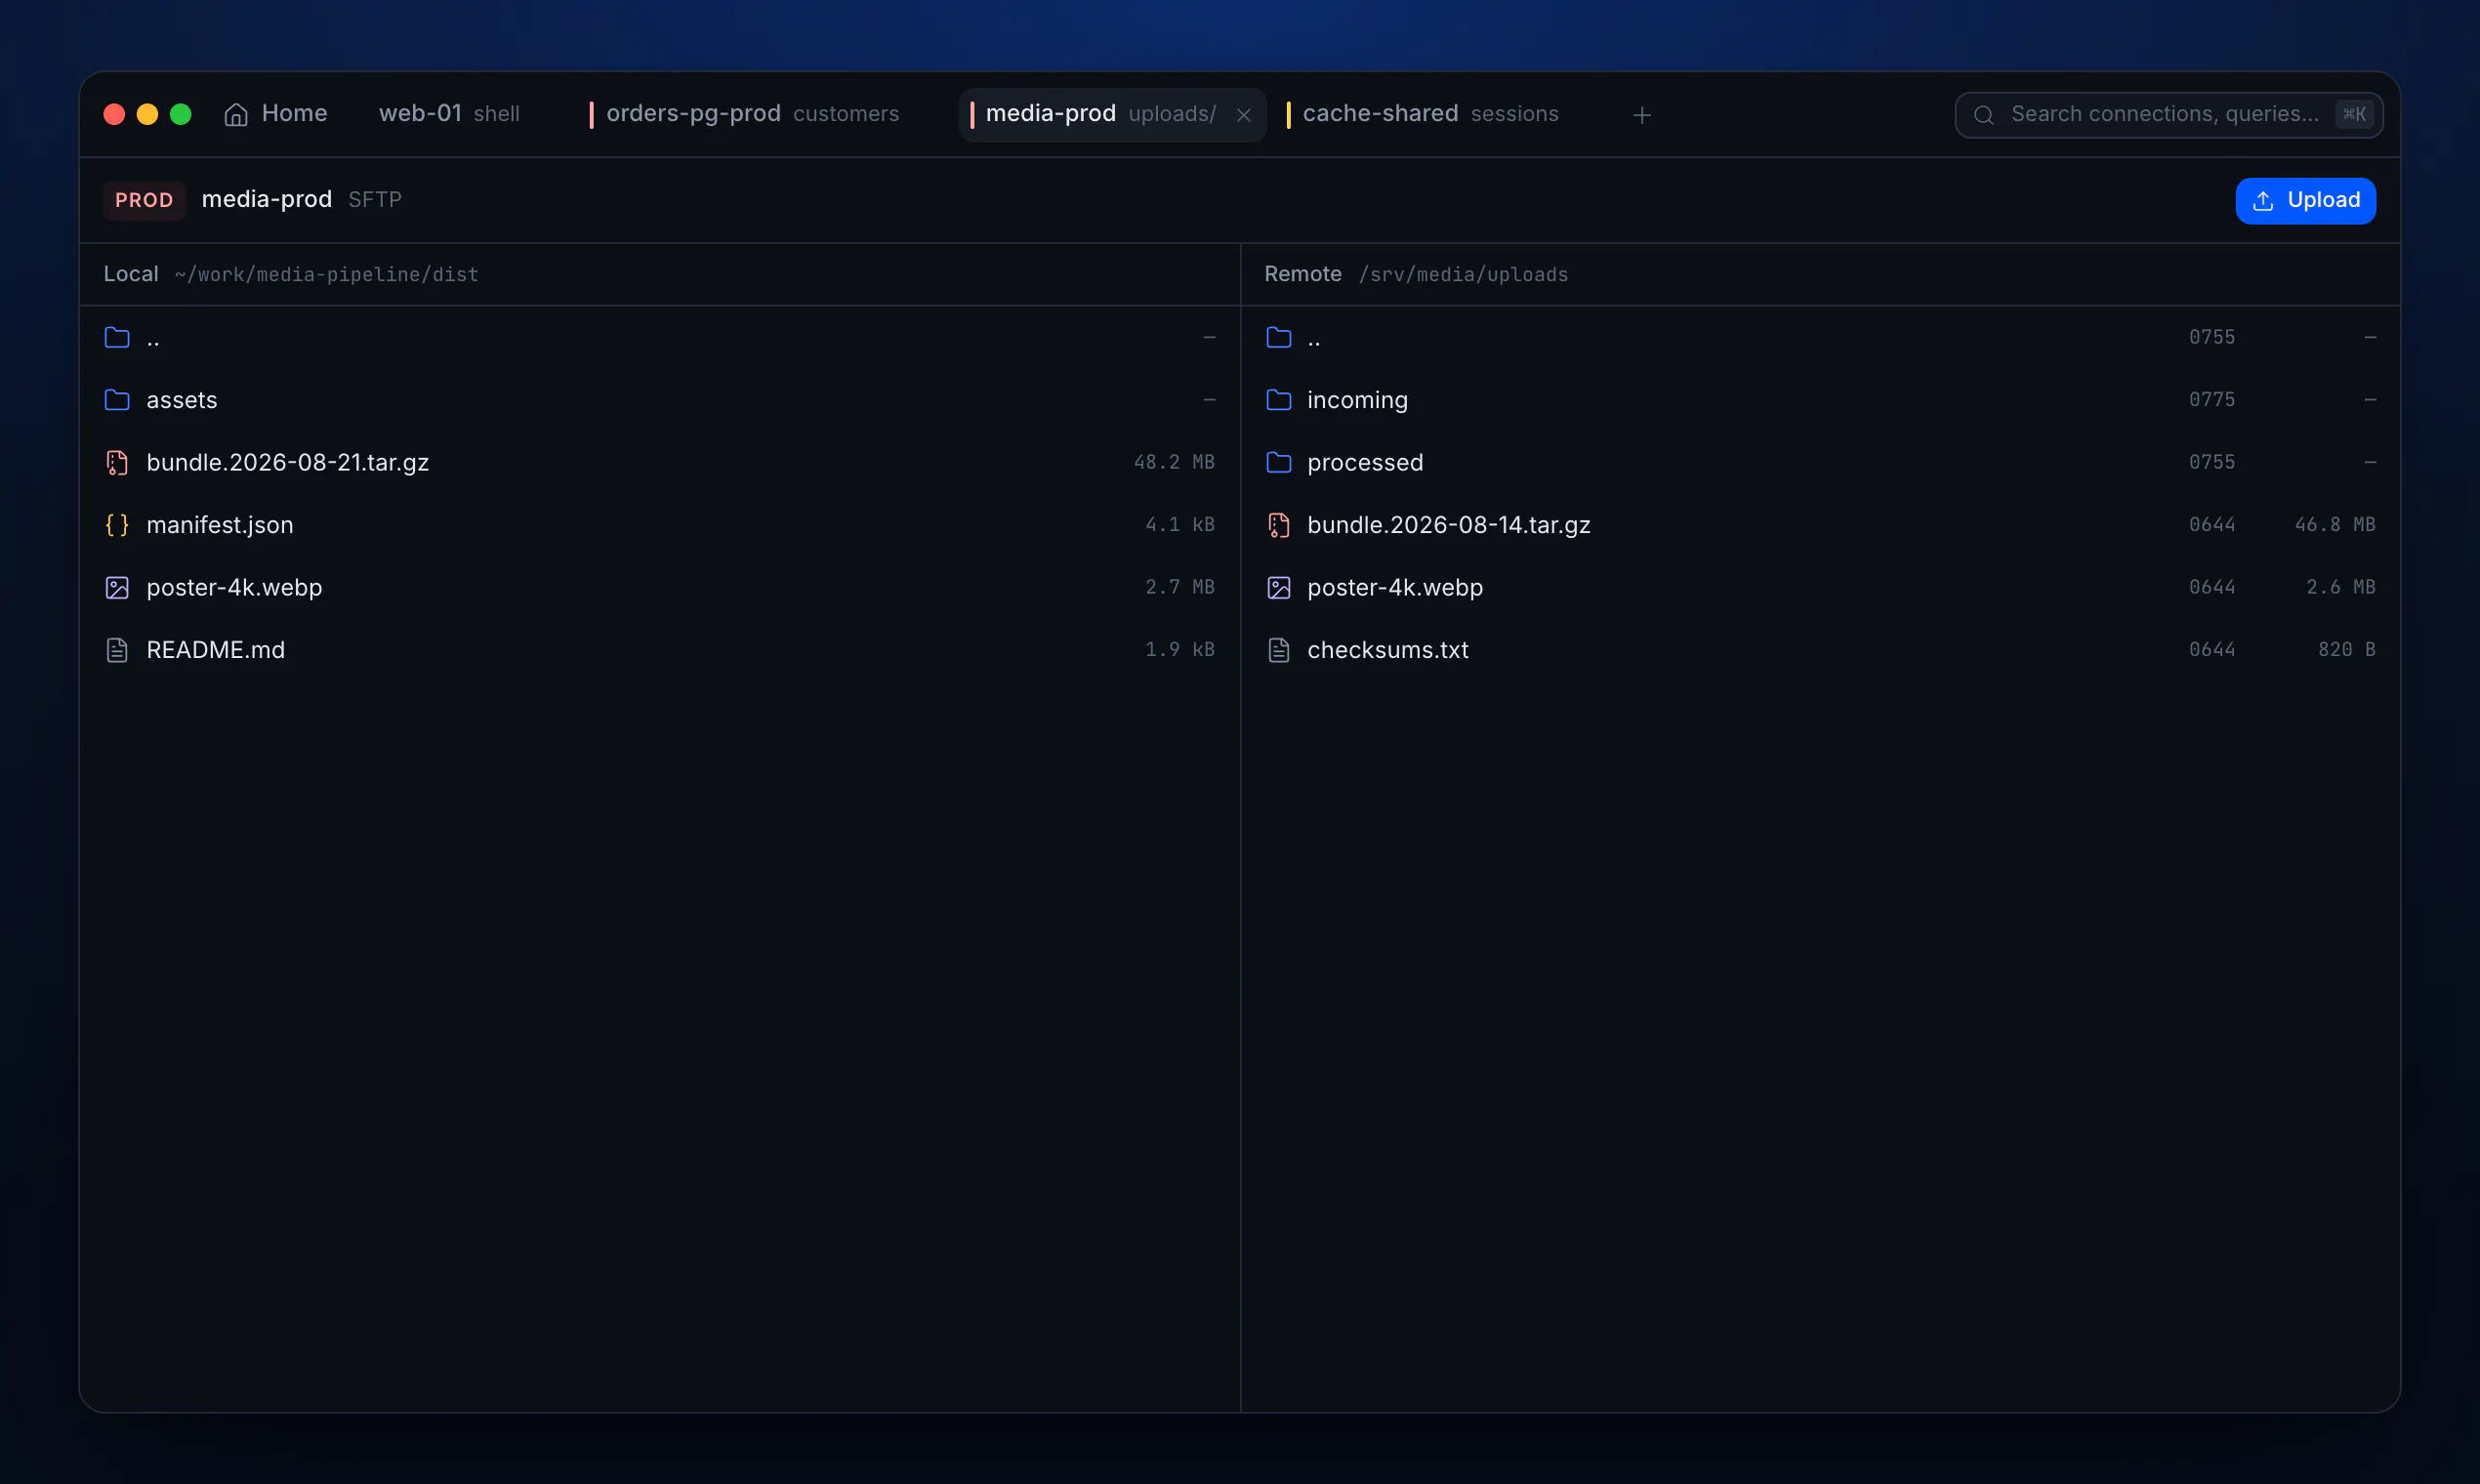This screenshot has height=1484, width=2480.
Task: Click the local poster-4k.webp image icon
Action: tap(117, 588)
